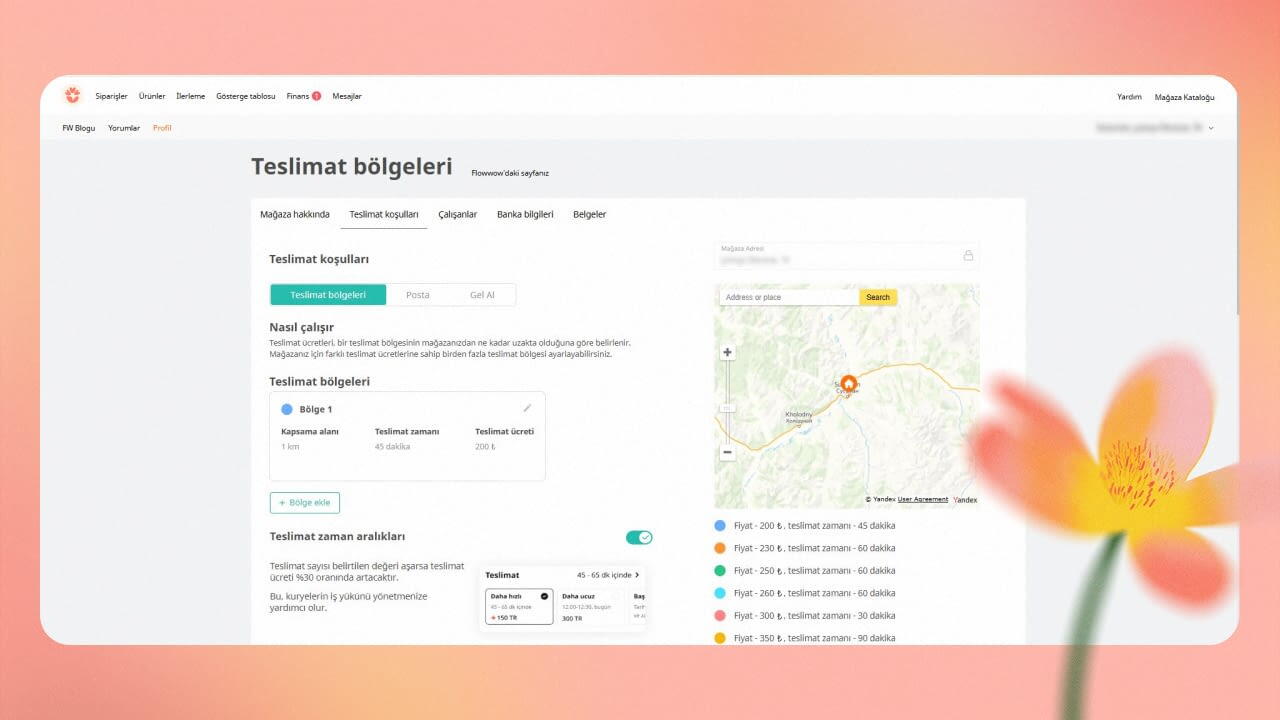1280x720 pixels.
Task: Click the 'Nasıl çalışır' heading
Action: pos(301,327)
